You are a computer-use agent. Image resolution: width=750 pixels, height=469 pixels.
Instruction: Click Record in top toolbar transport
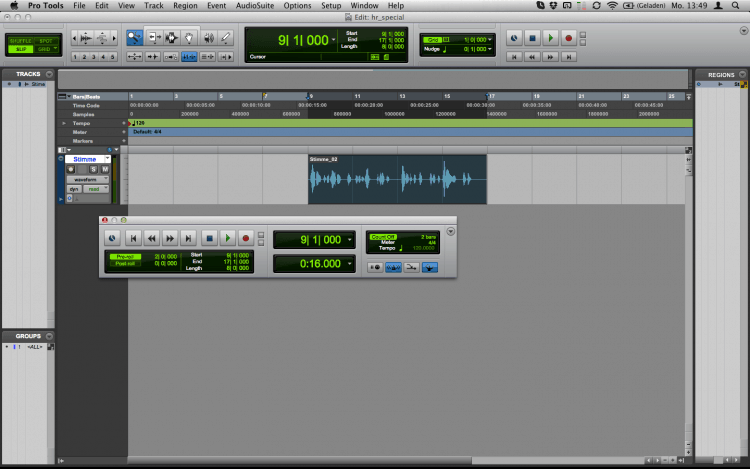[x=568, y=38]
